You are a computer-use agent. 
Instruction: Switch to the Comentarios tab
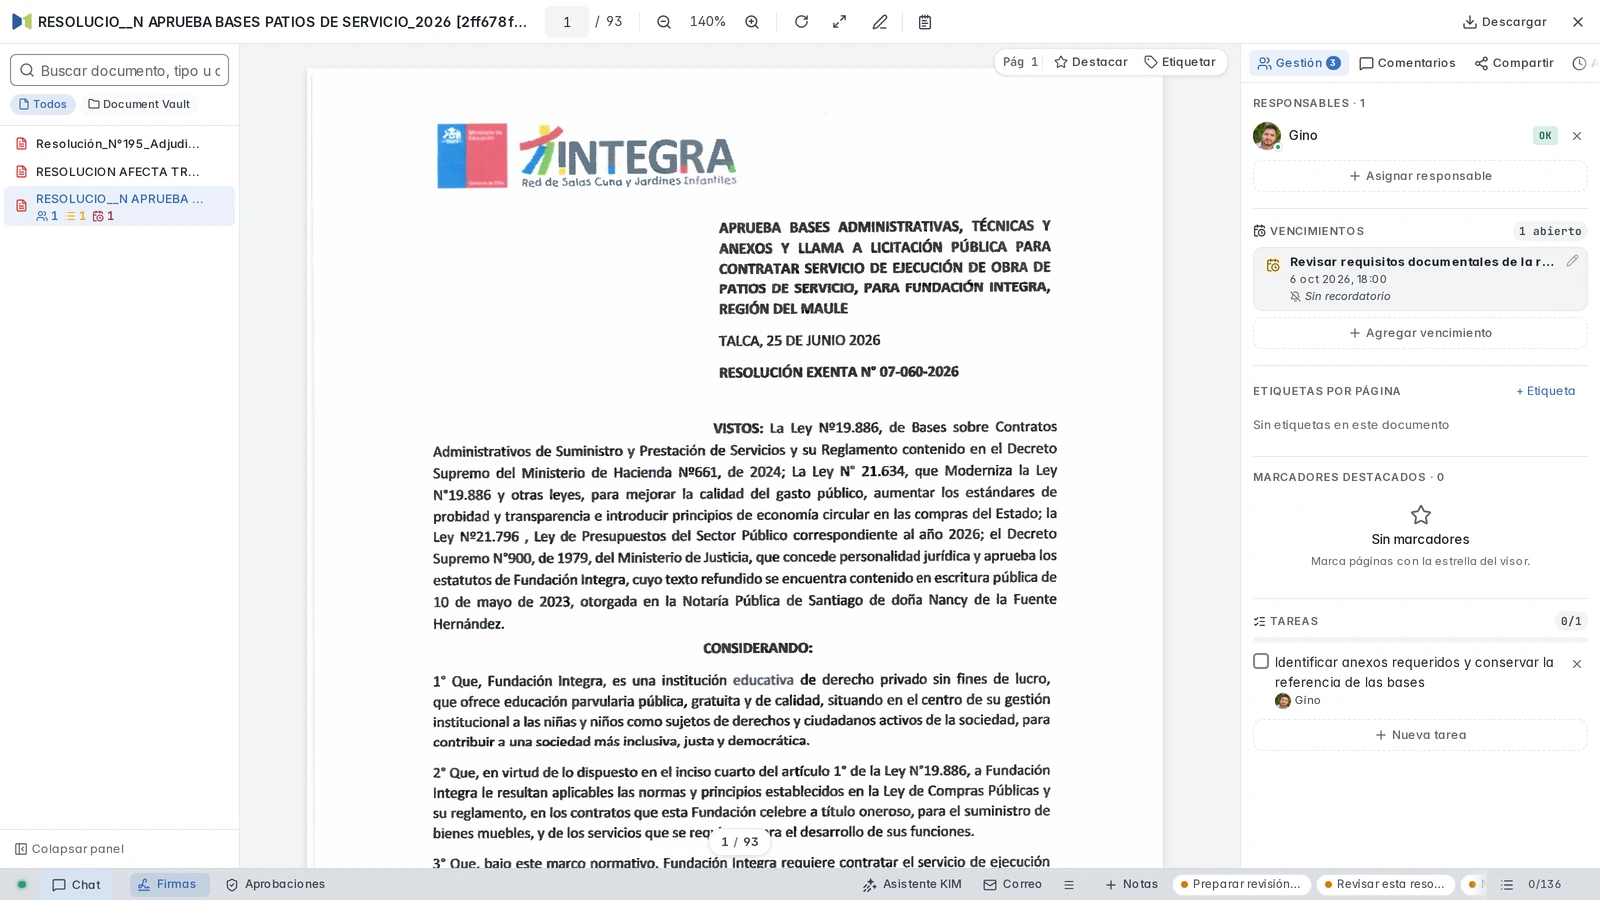(1407, 63)
